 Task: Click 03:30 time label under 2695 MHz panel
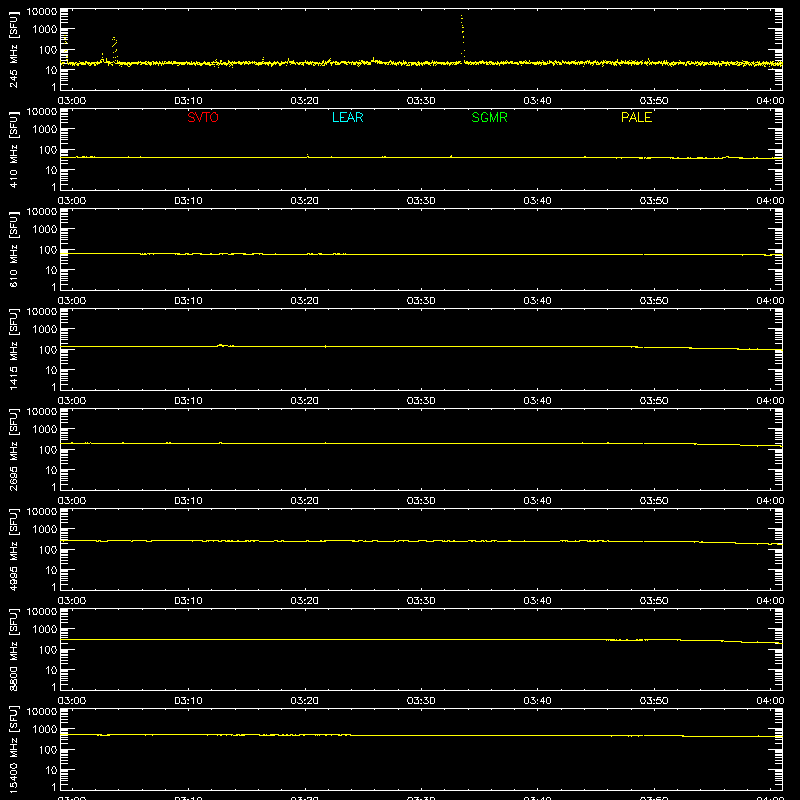[421, 501]
